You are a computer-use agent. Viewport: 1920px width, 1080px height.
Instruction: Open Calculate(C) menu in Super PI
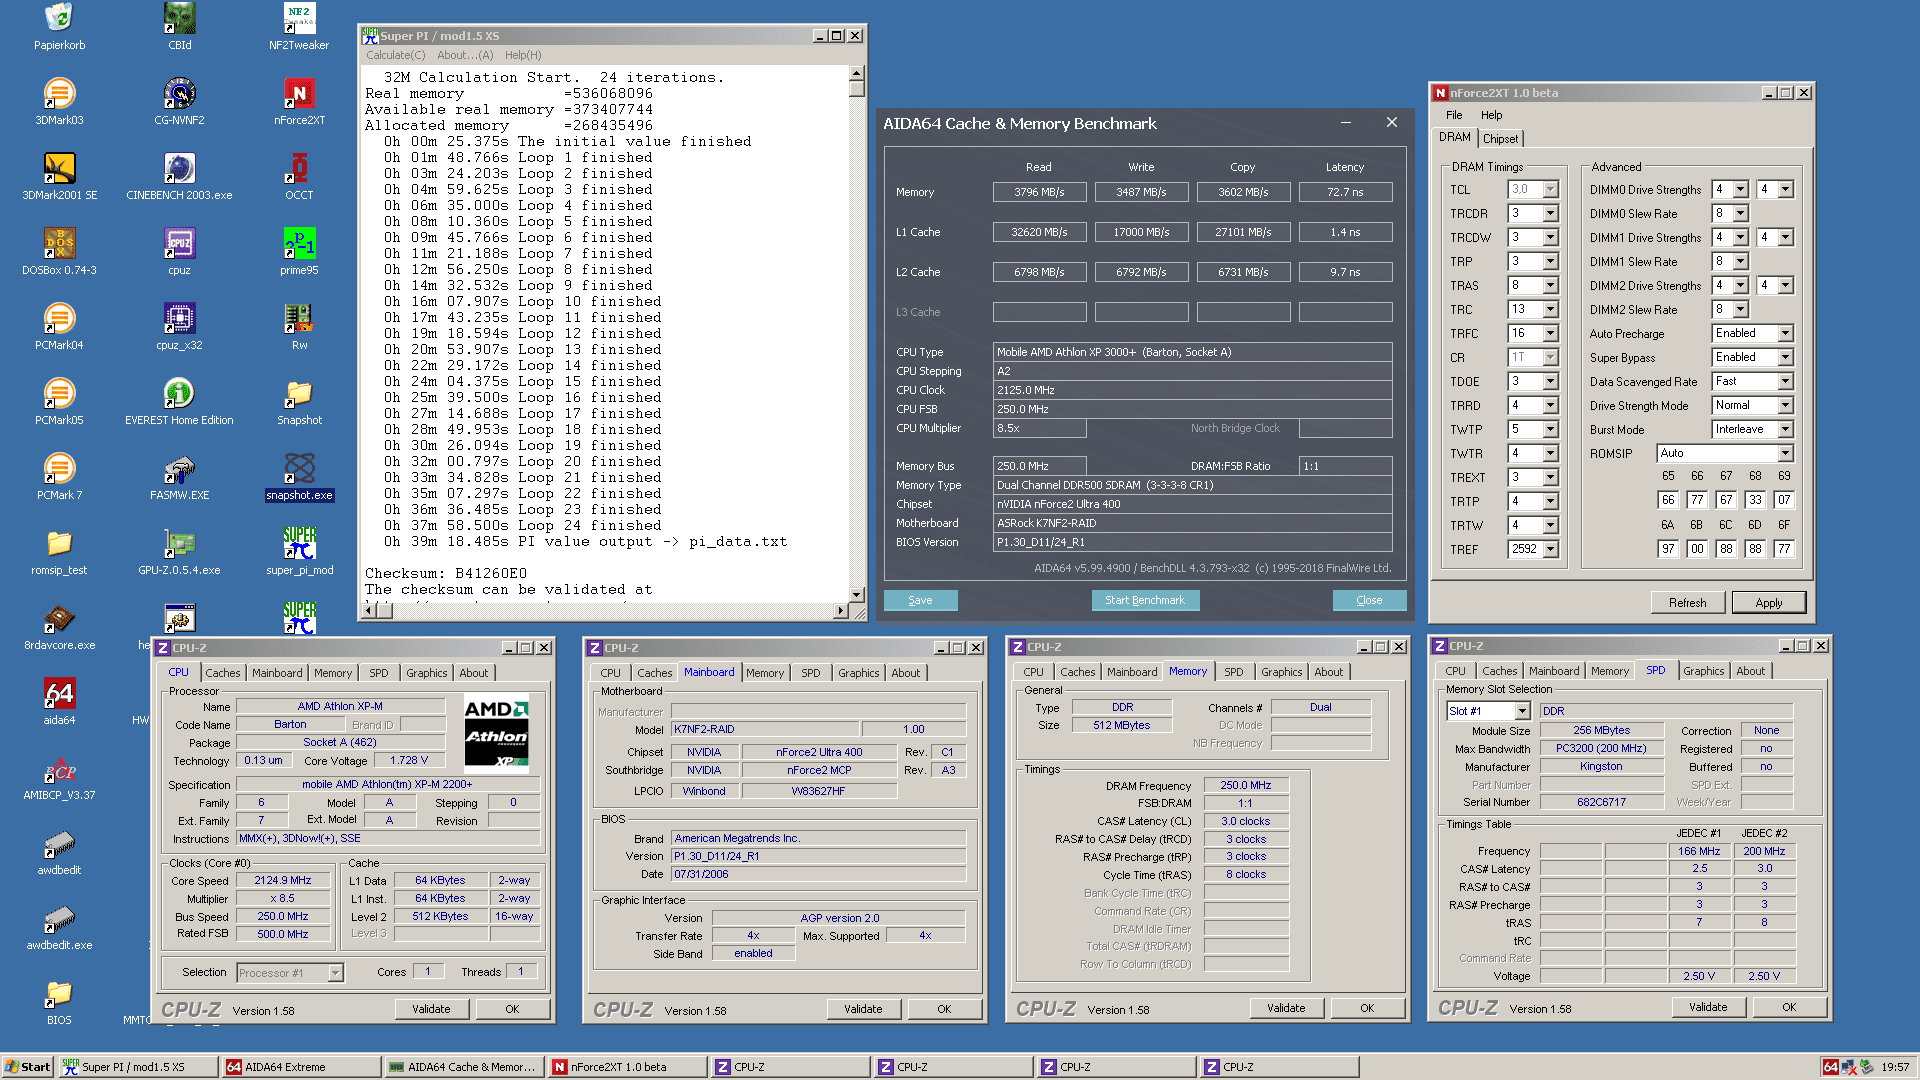click(x=395, y=55)
